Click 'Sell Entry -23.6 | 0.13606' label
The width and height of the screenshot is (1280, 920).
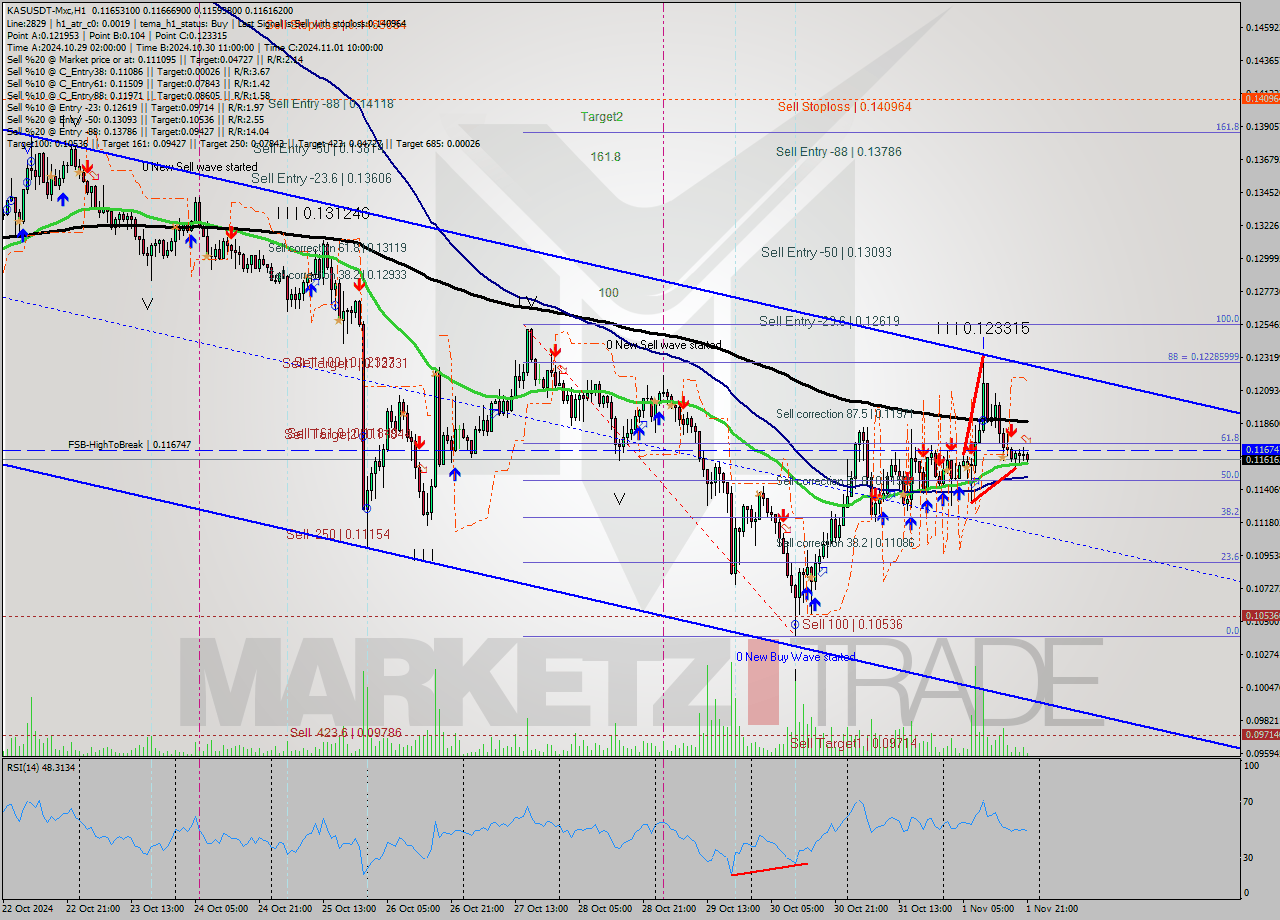point(322,178)
